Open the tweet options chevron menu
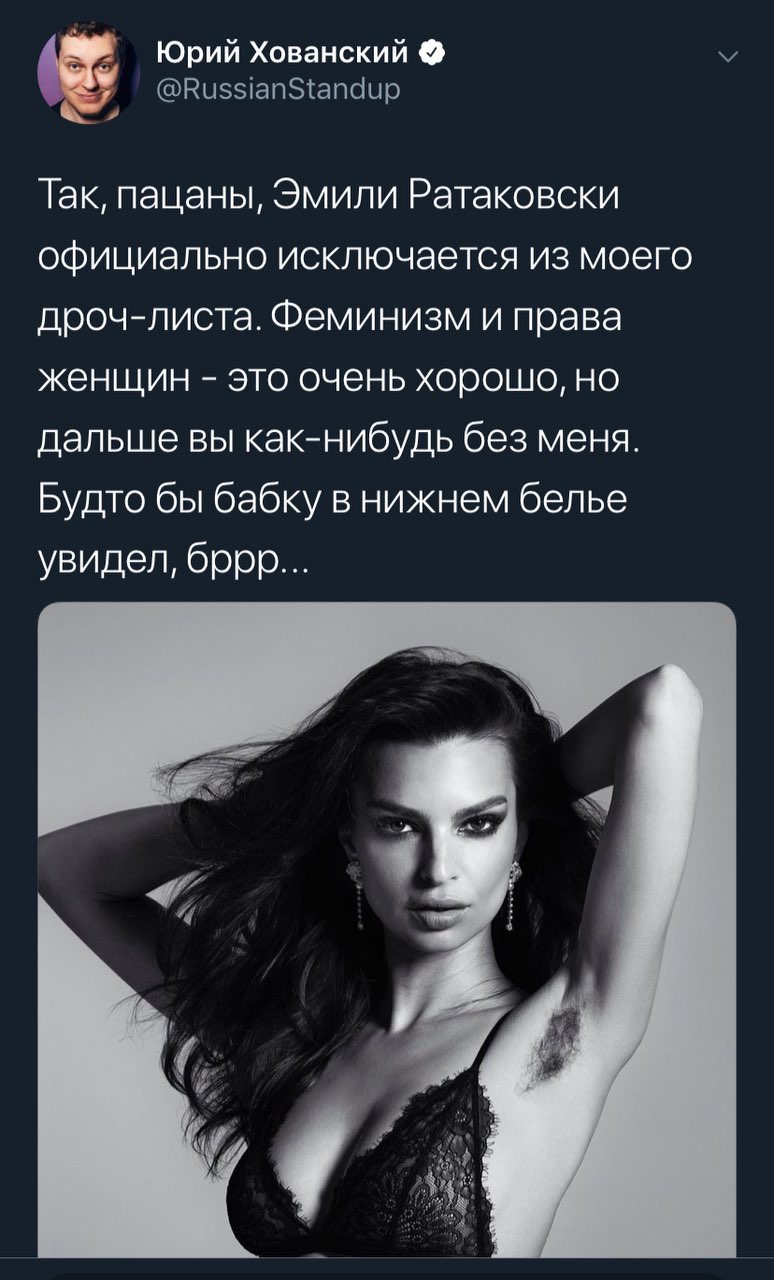The image size is (774, 1280). tap(727, 58)
